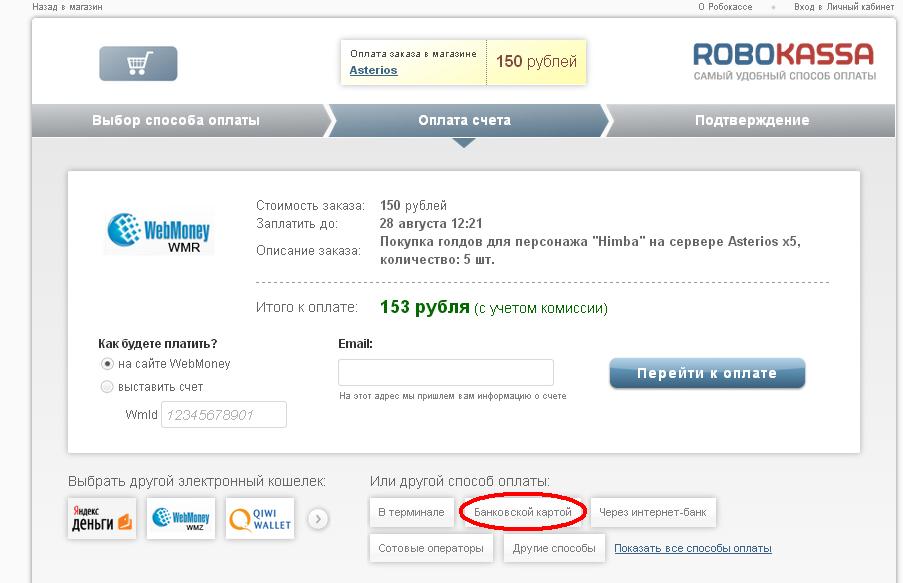The height and width of the screenshot is (583, 903).
Task: Choose the 'Другие способы' payment method
Action: [x=554, y=548]
